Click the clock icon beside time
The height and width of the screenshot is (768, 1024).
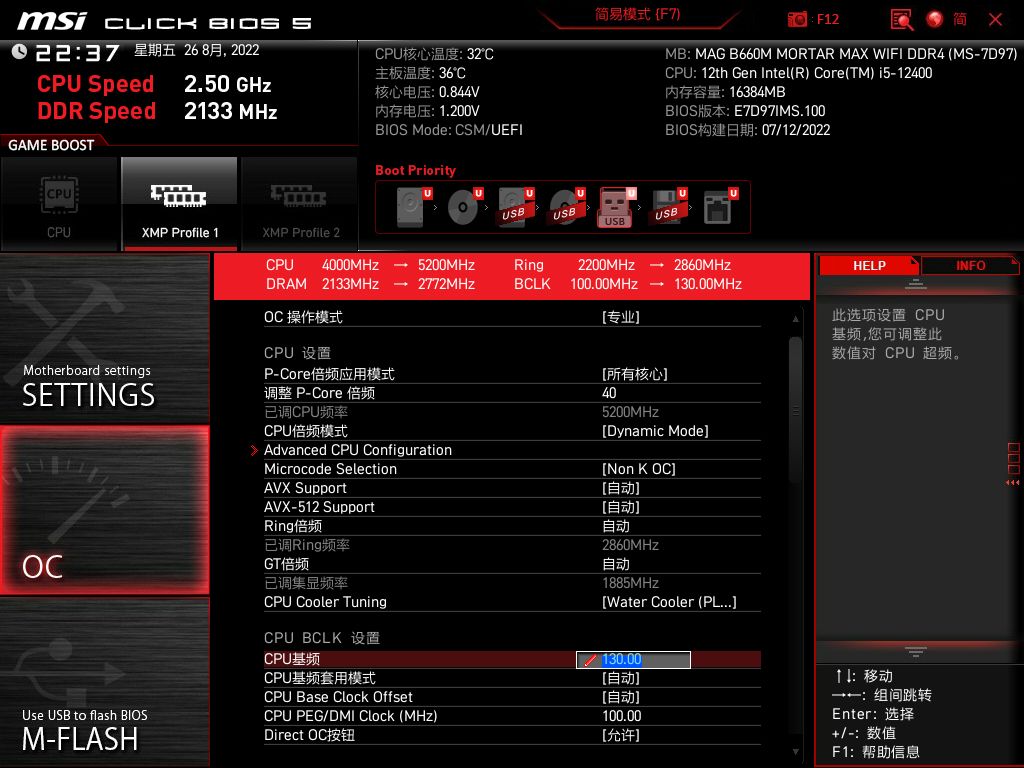pos(20,51)
